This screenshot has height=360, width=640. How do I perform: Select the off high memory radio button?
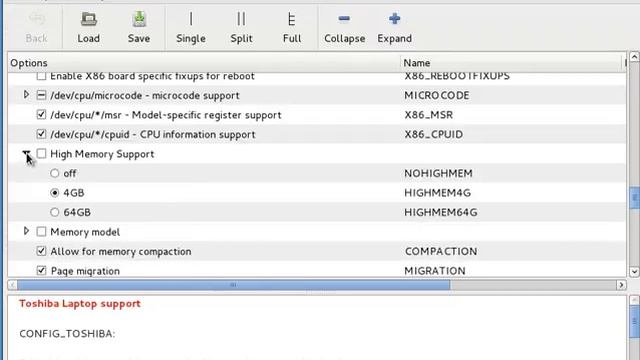click(55, 173)
